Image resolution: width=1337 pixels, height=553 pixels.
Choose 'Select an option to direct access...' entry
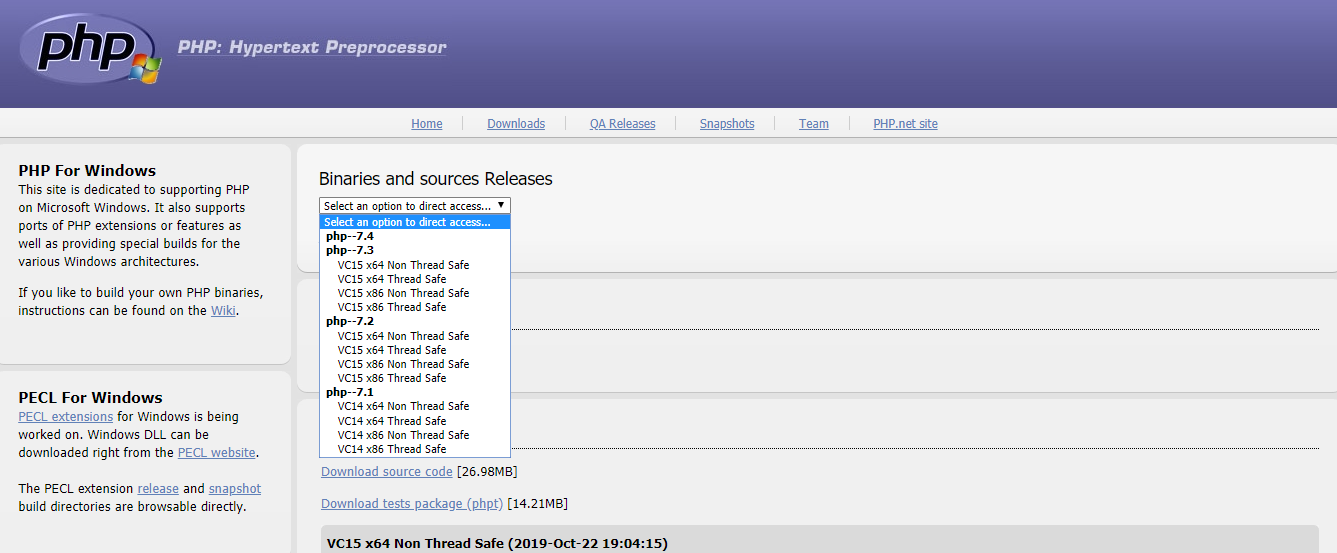pos(415,222)
